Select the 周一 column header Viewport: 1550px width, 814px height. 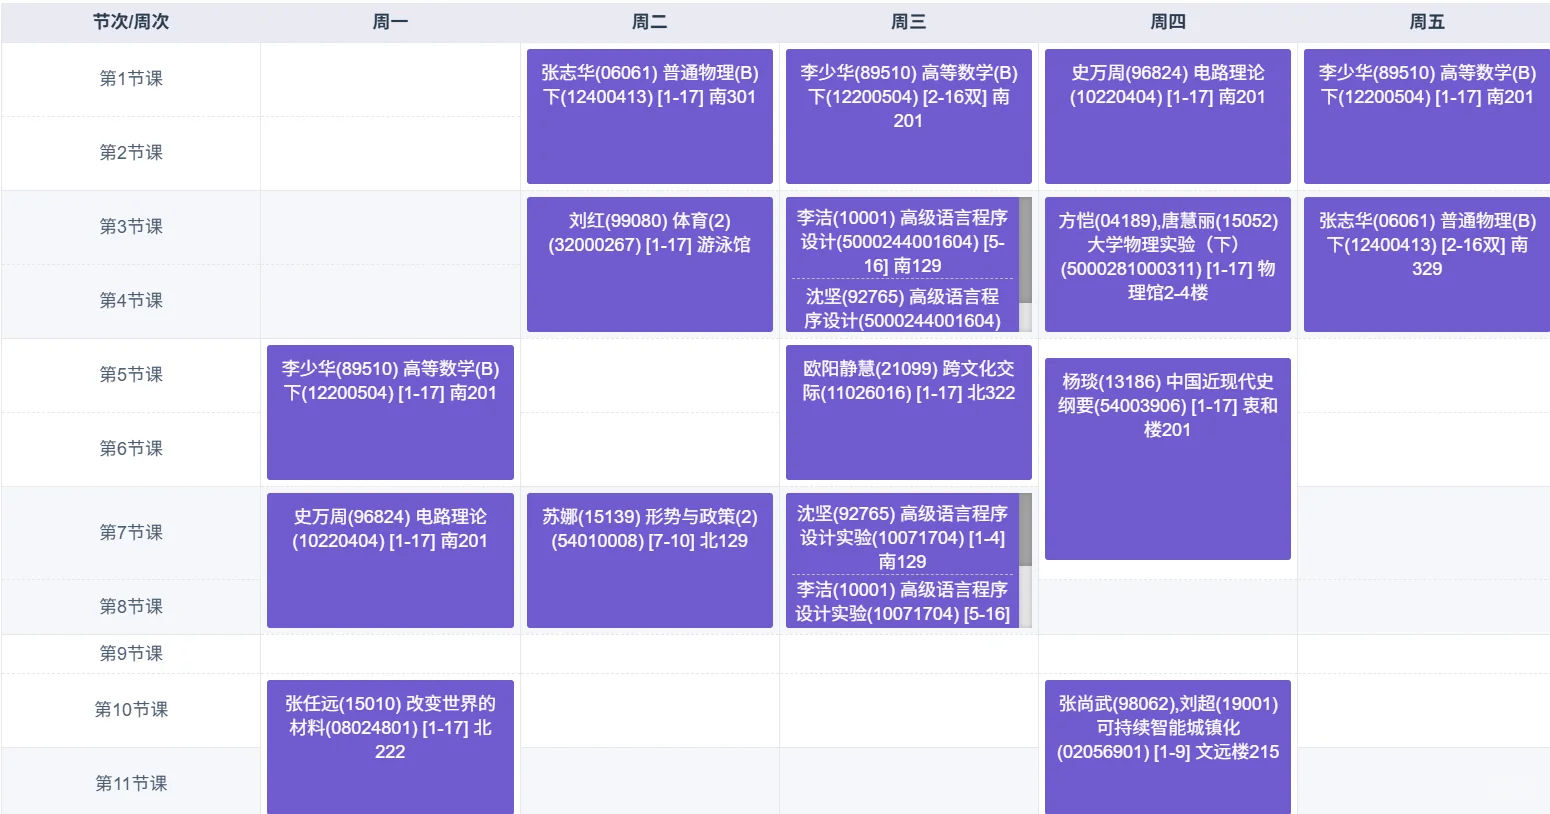point(390,21)
